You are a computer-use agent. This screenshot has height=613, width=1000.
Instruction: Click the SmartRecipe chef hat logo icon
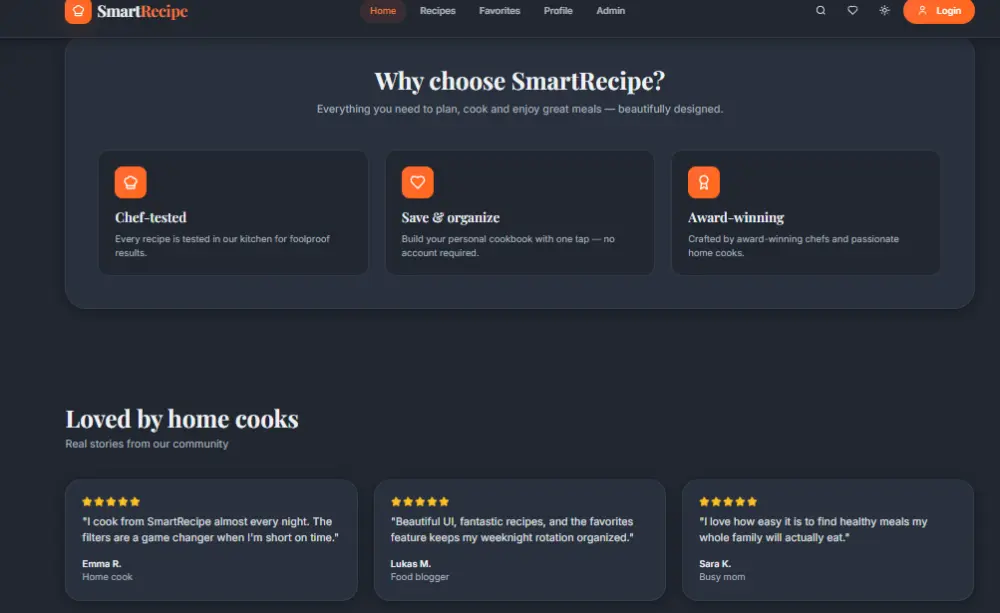[78, 11]
